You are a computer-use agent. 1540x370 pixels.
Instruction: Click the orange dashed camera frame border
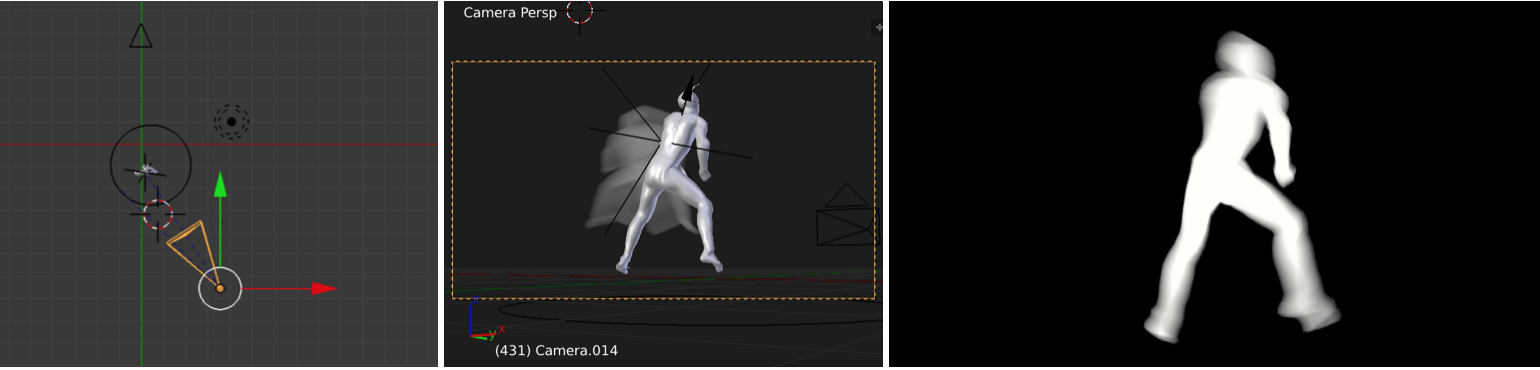click(x=663, y=62)
